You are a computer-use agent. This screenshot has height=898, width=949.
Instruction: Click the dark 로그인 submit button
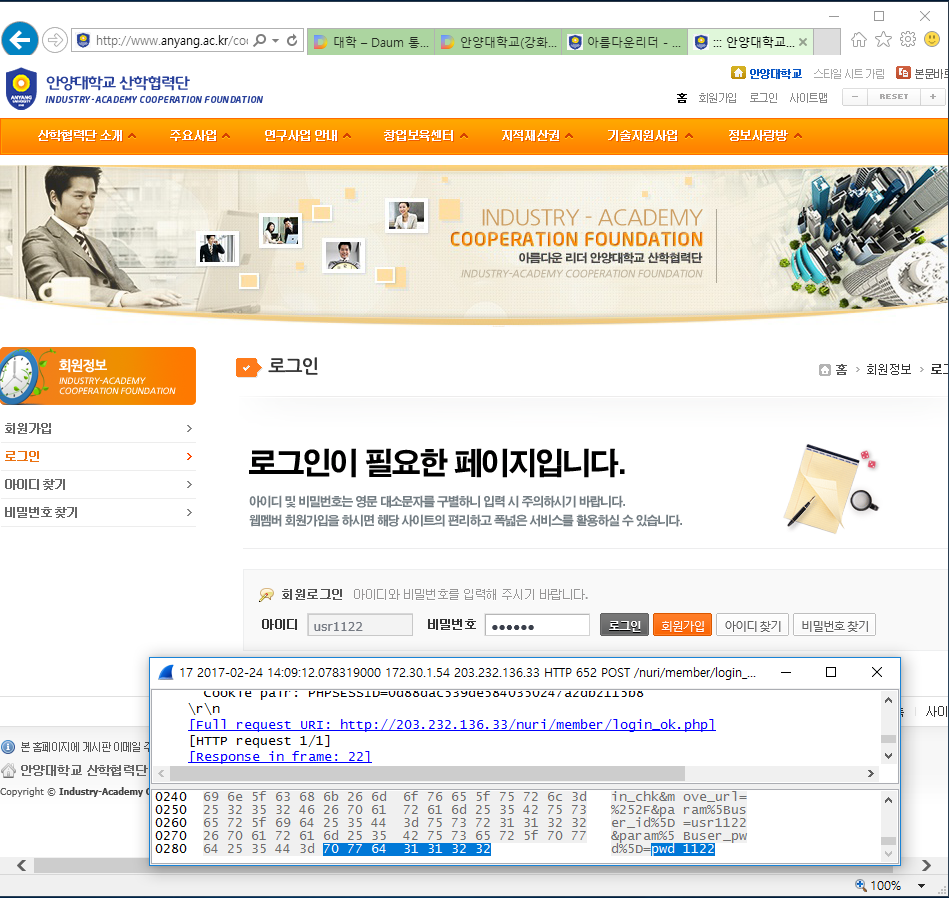tap(624, 625)
